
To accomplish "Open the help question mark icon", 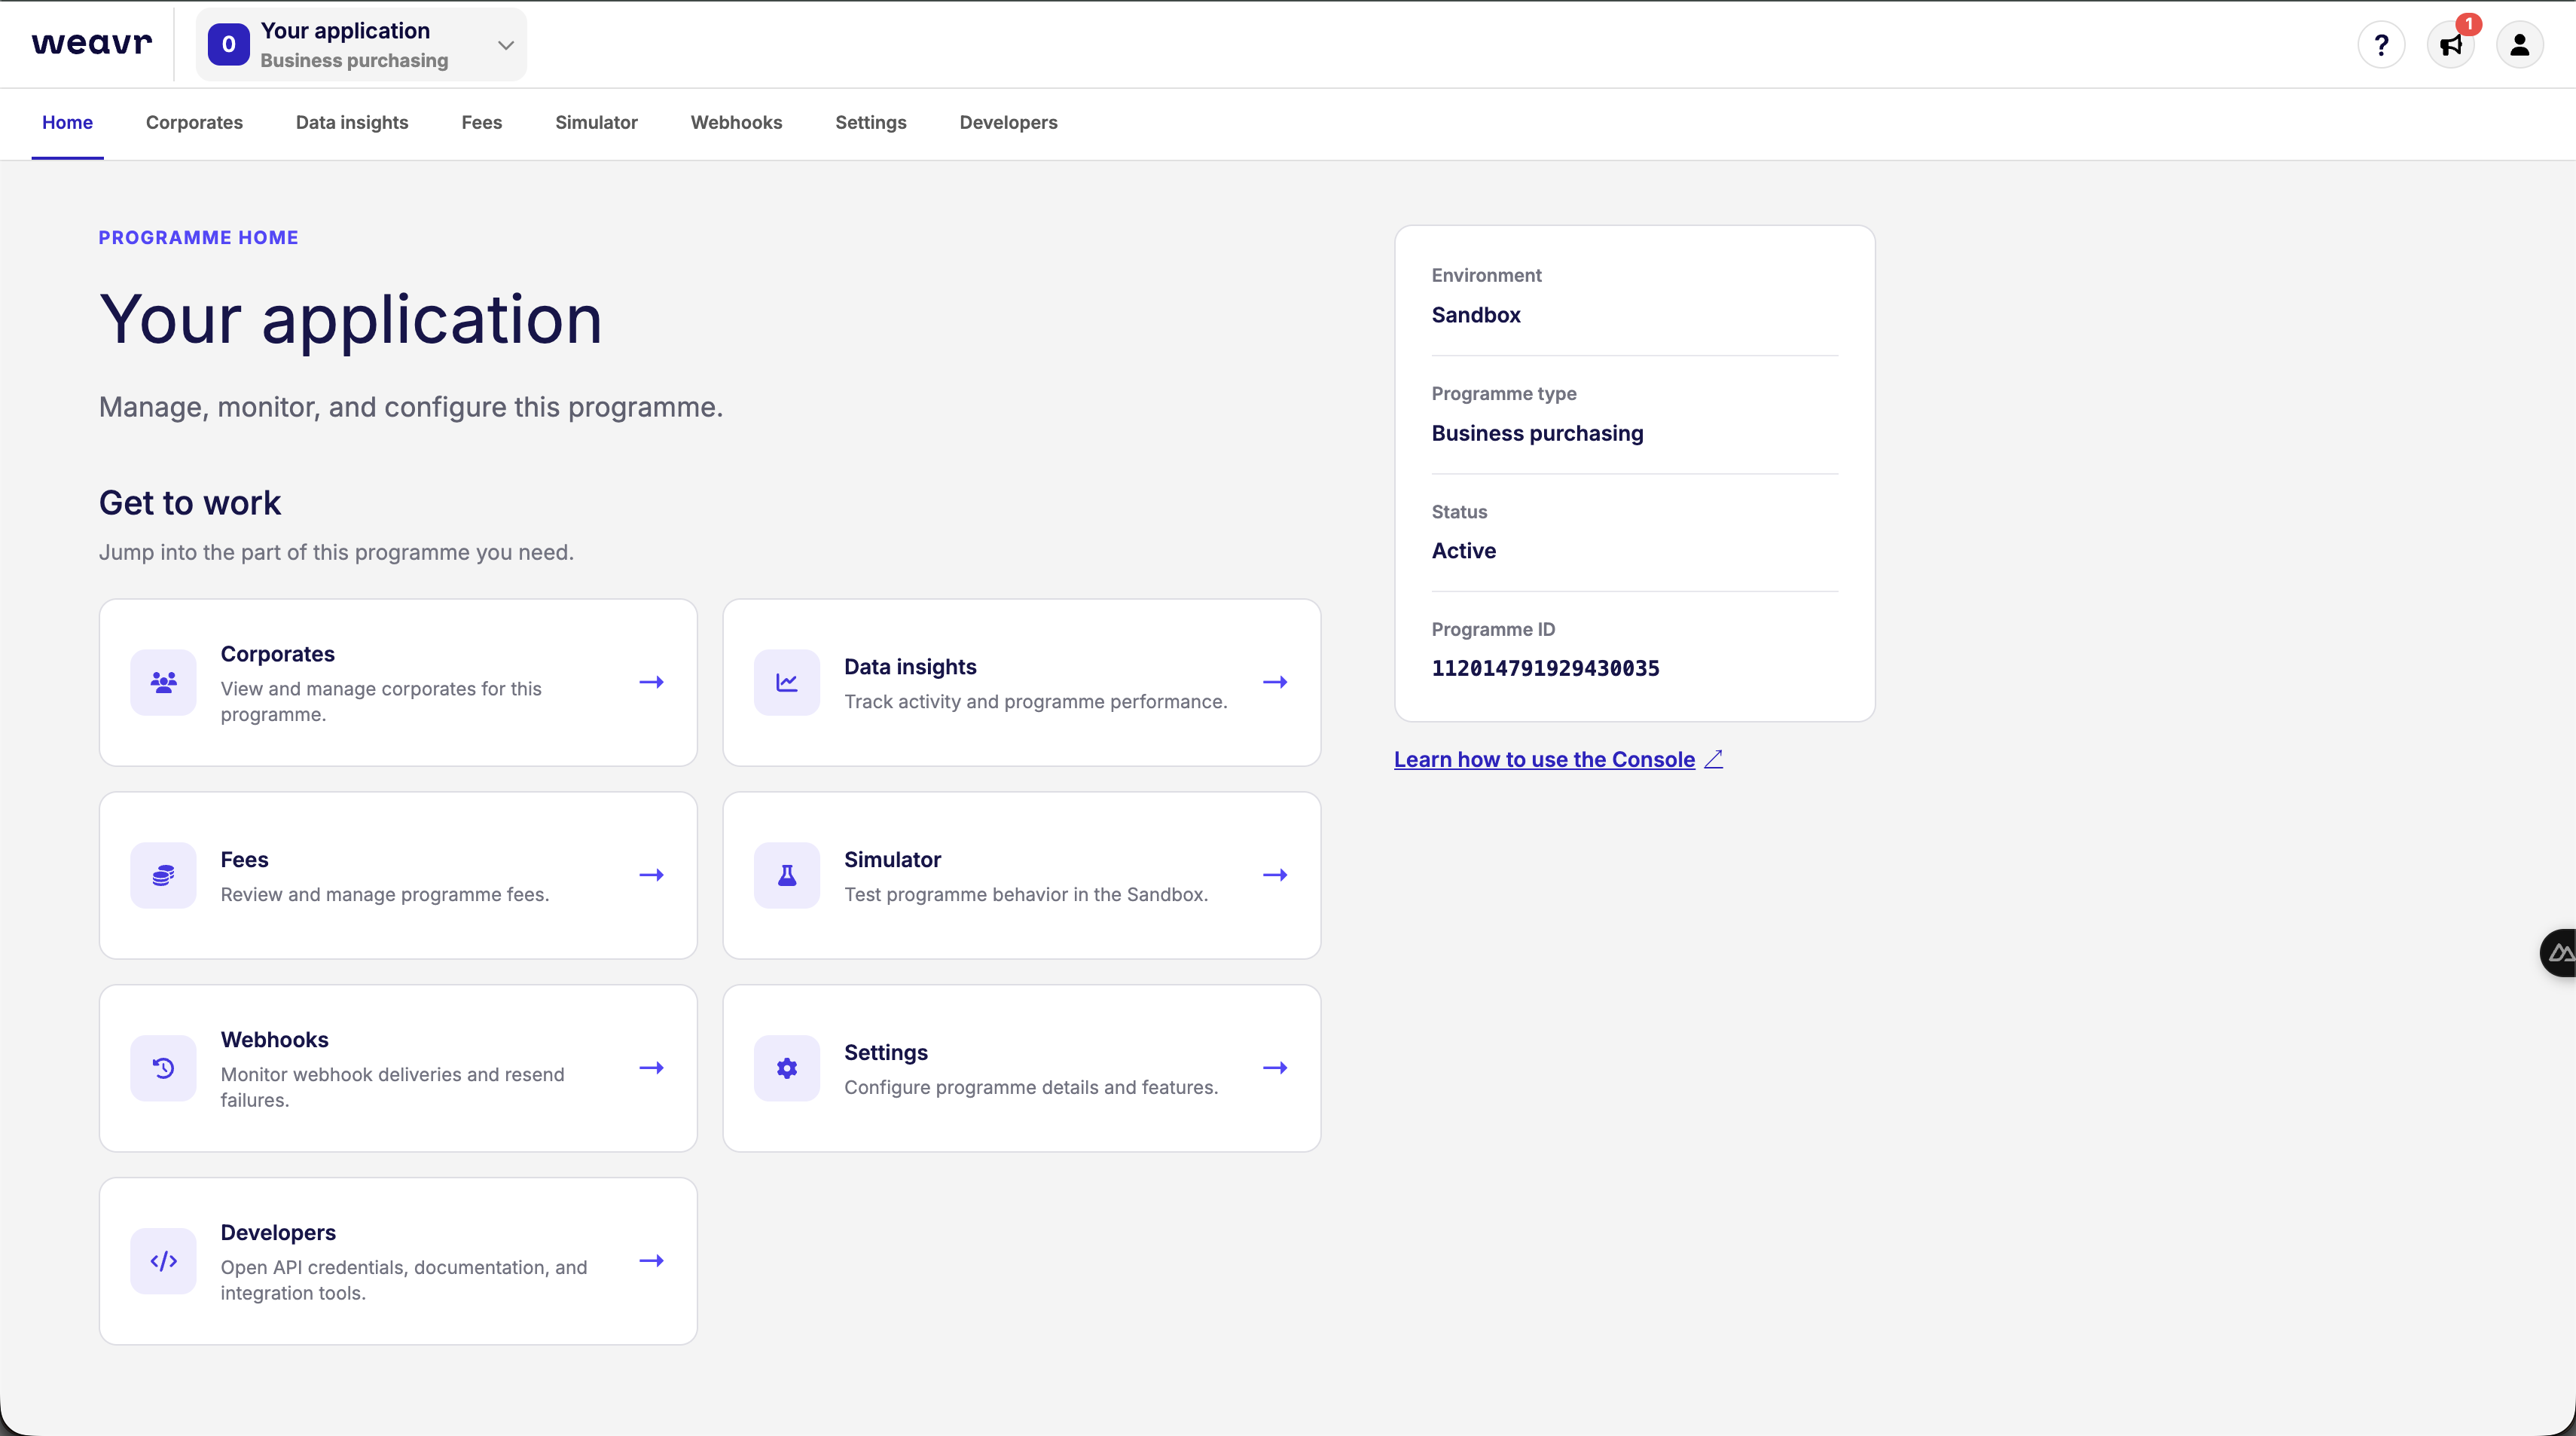I will [2381, 45].
